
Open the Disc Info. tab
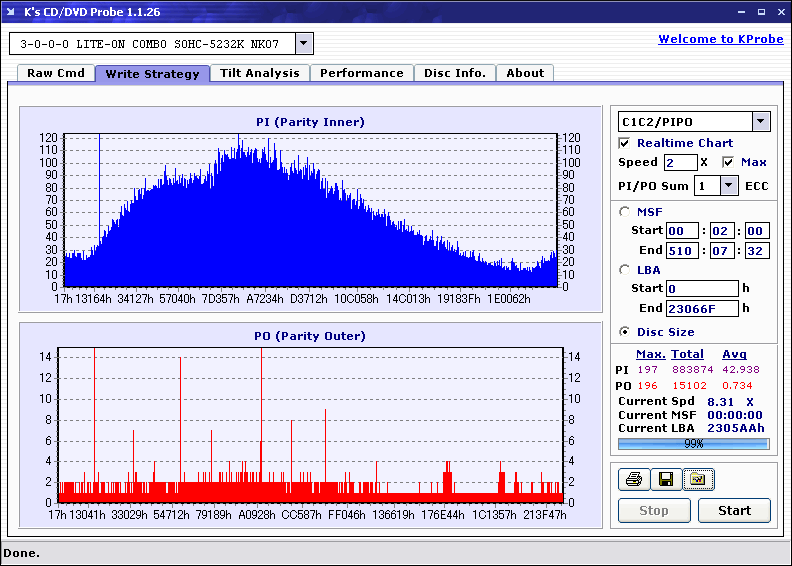[x=455, y=73]
